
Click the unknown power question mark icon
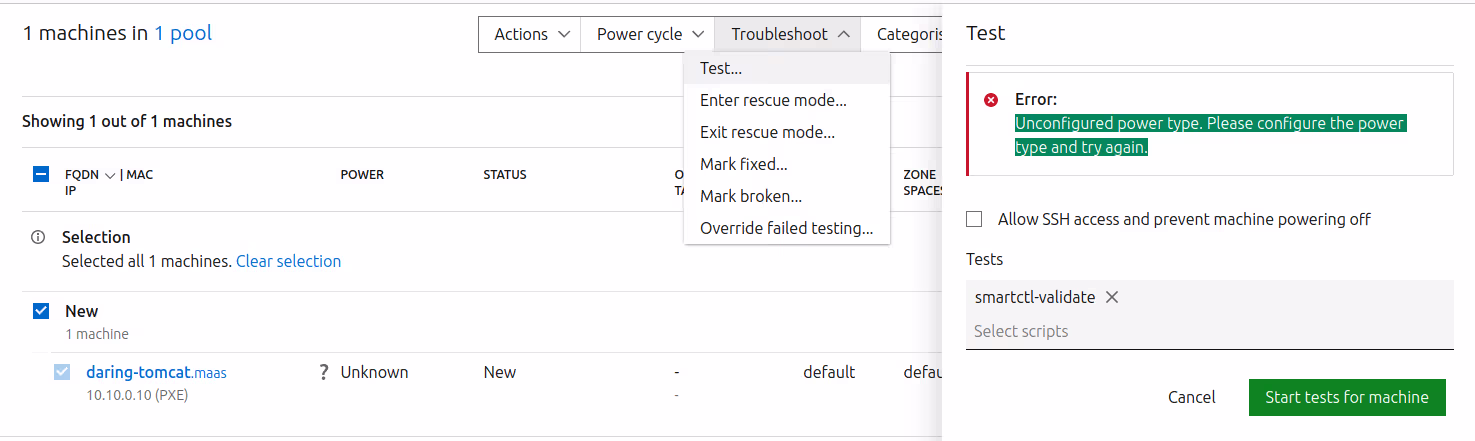click(x=324, y=372)
